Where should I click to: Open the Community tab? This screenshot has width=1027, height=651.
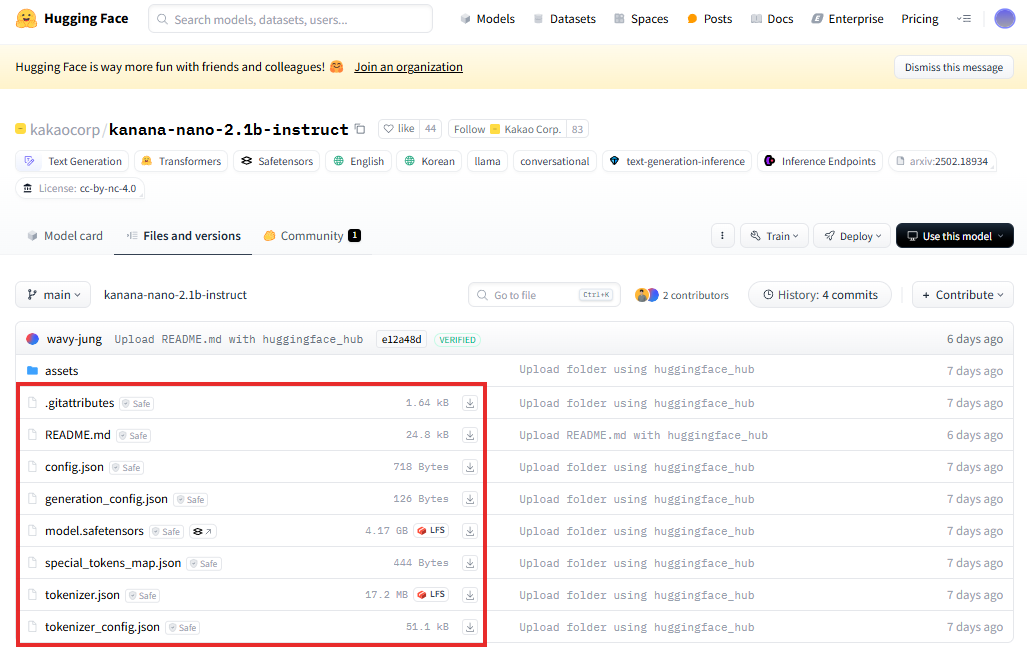[x=312, y=236]
